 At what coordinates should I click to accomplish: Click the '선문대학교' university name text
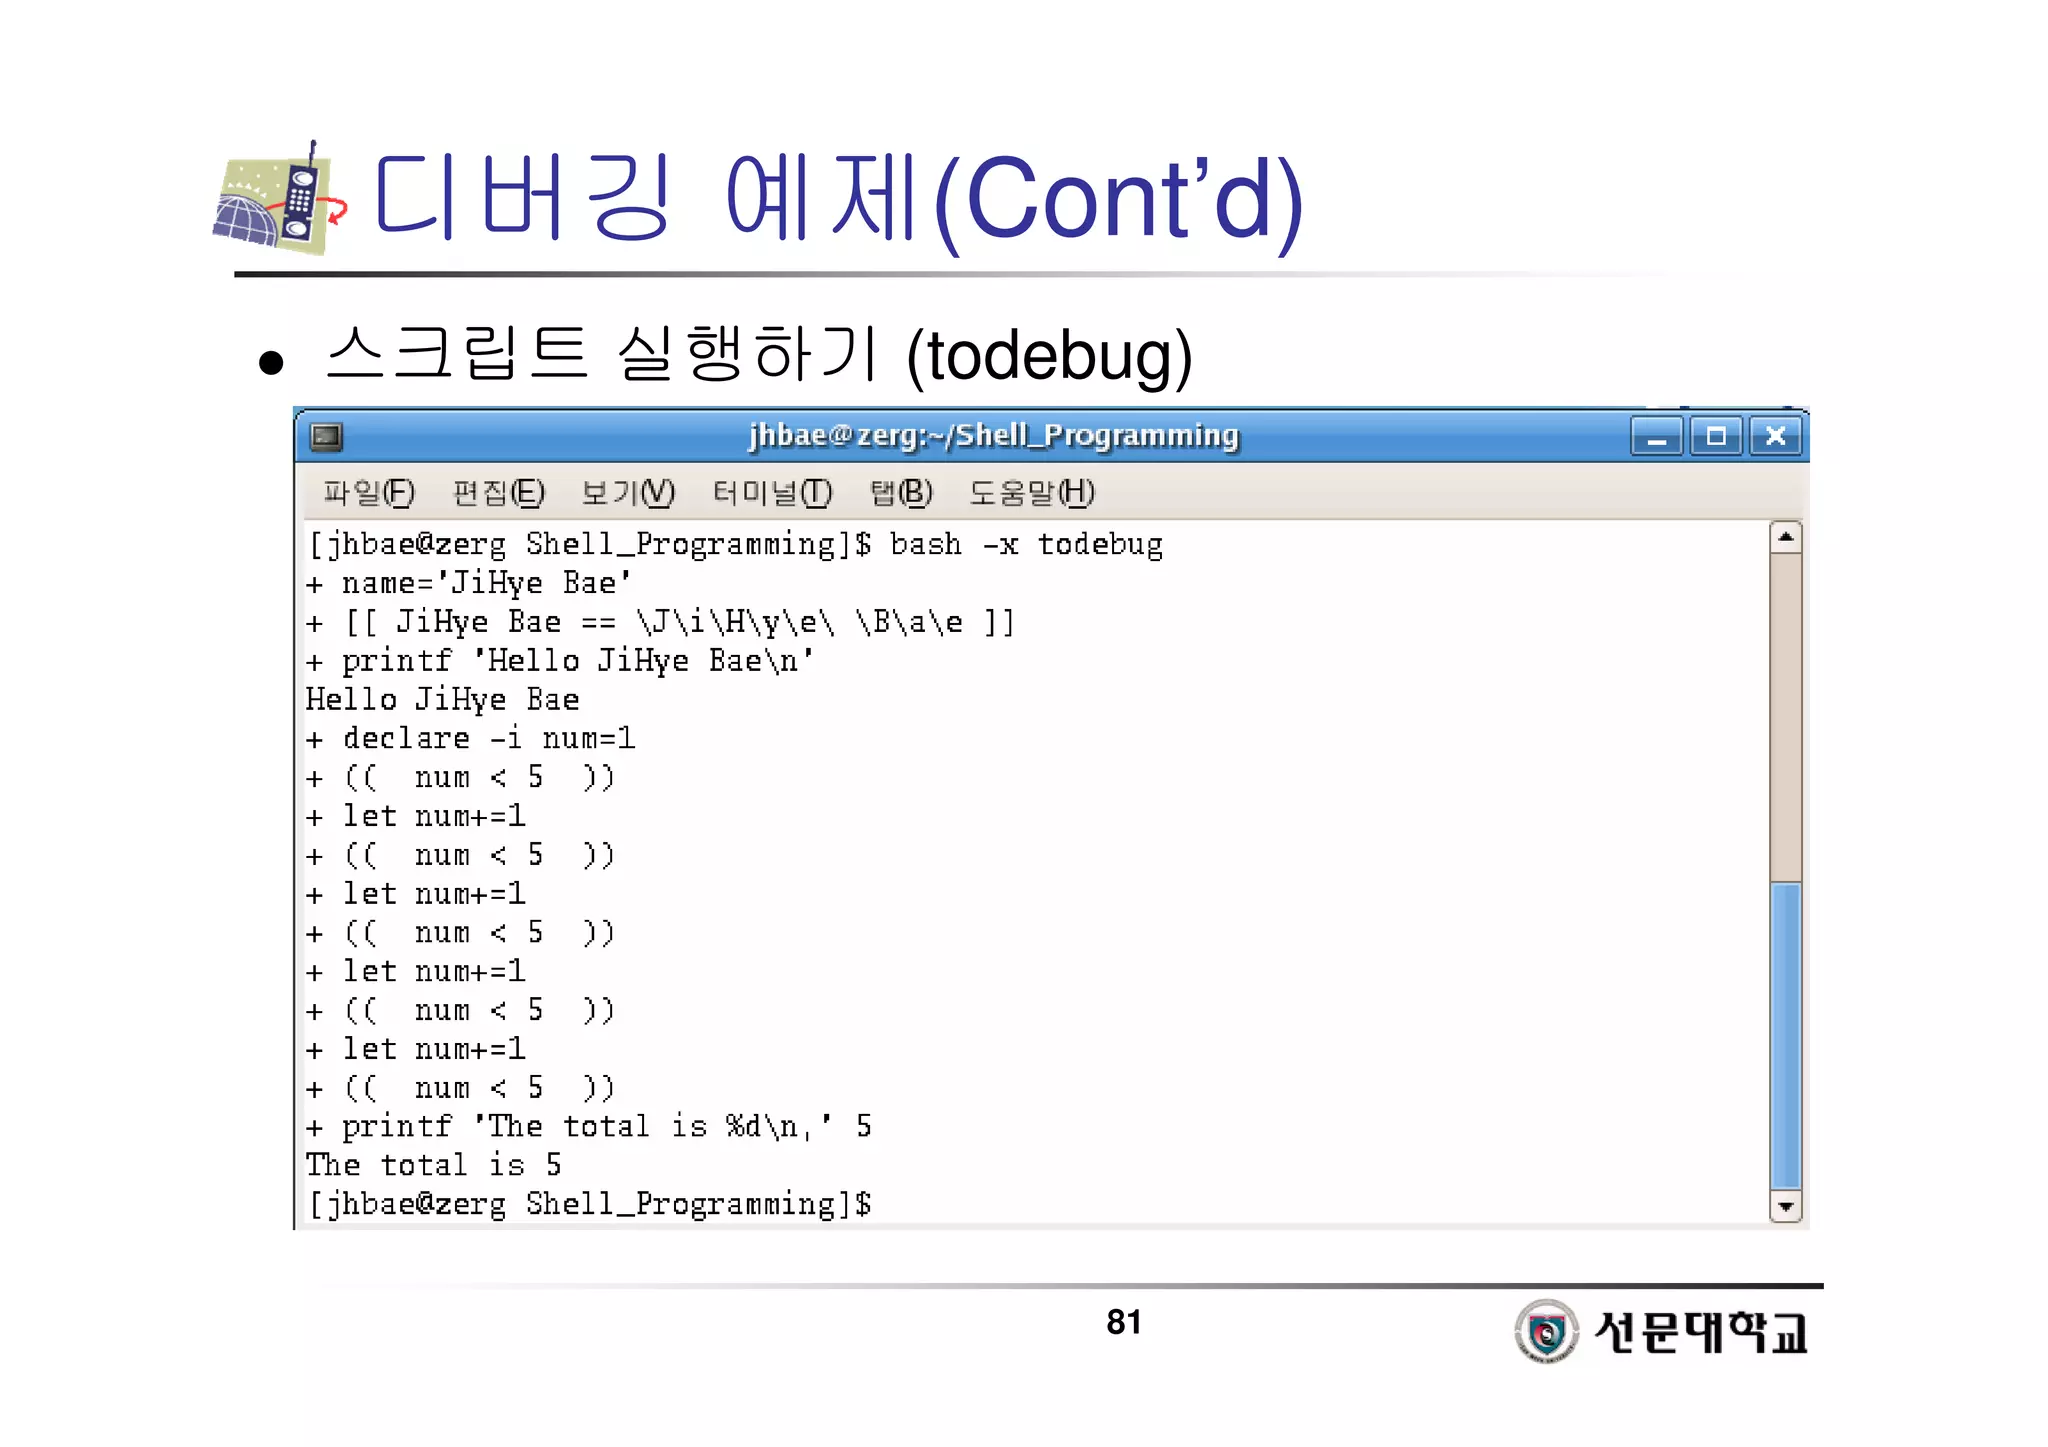click(1701, 1331)
